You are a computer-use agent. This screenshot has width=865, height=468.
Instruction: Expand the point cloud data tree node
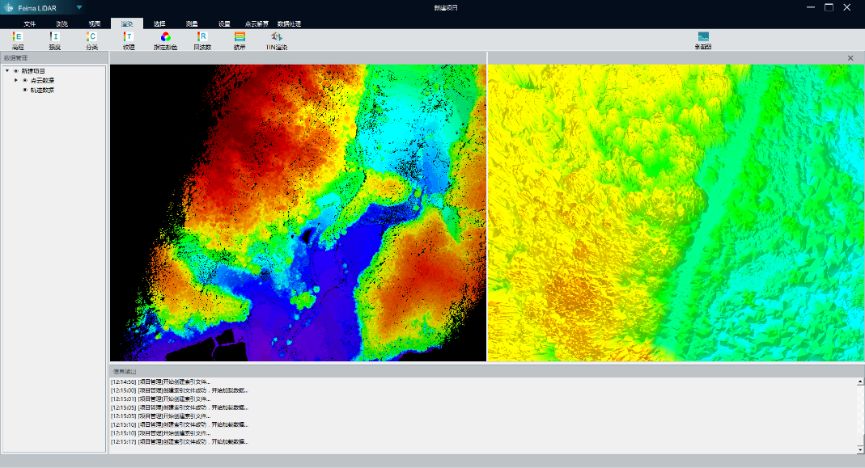click(x=15, y=80)
